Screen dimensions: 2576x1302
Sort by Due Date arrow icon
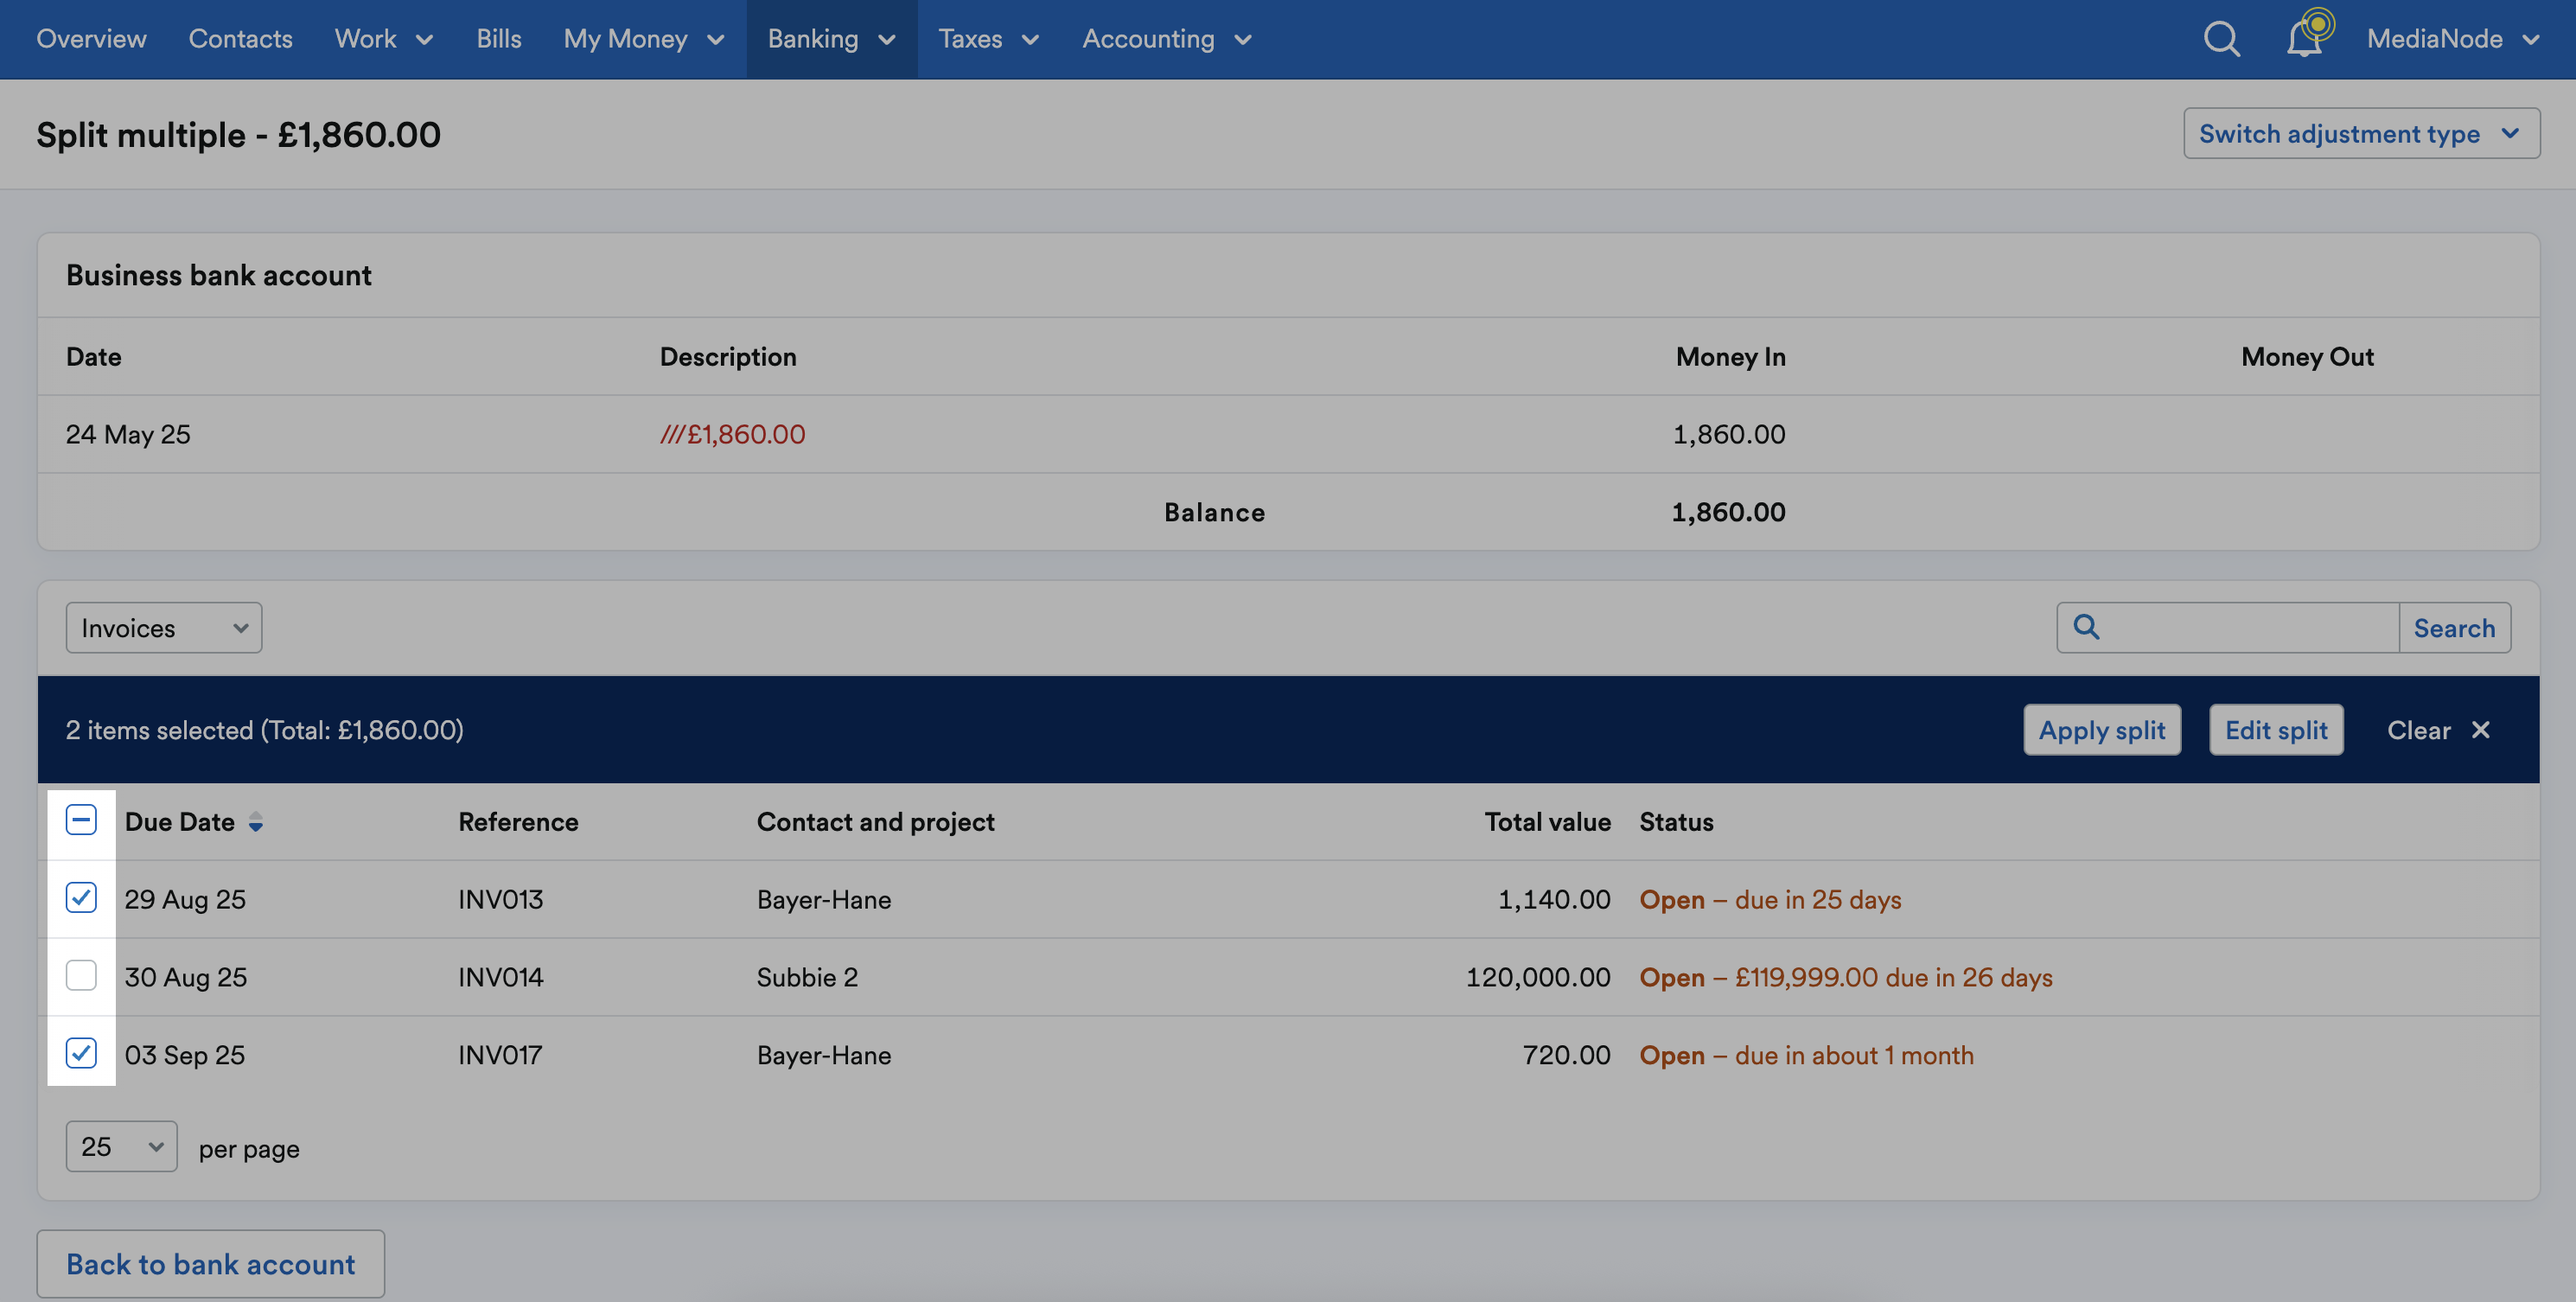pos(256,822)
